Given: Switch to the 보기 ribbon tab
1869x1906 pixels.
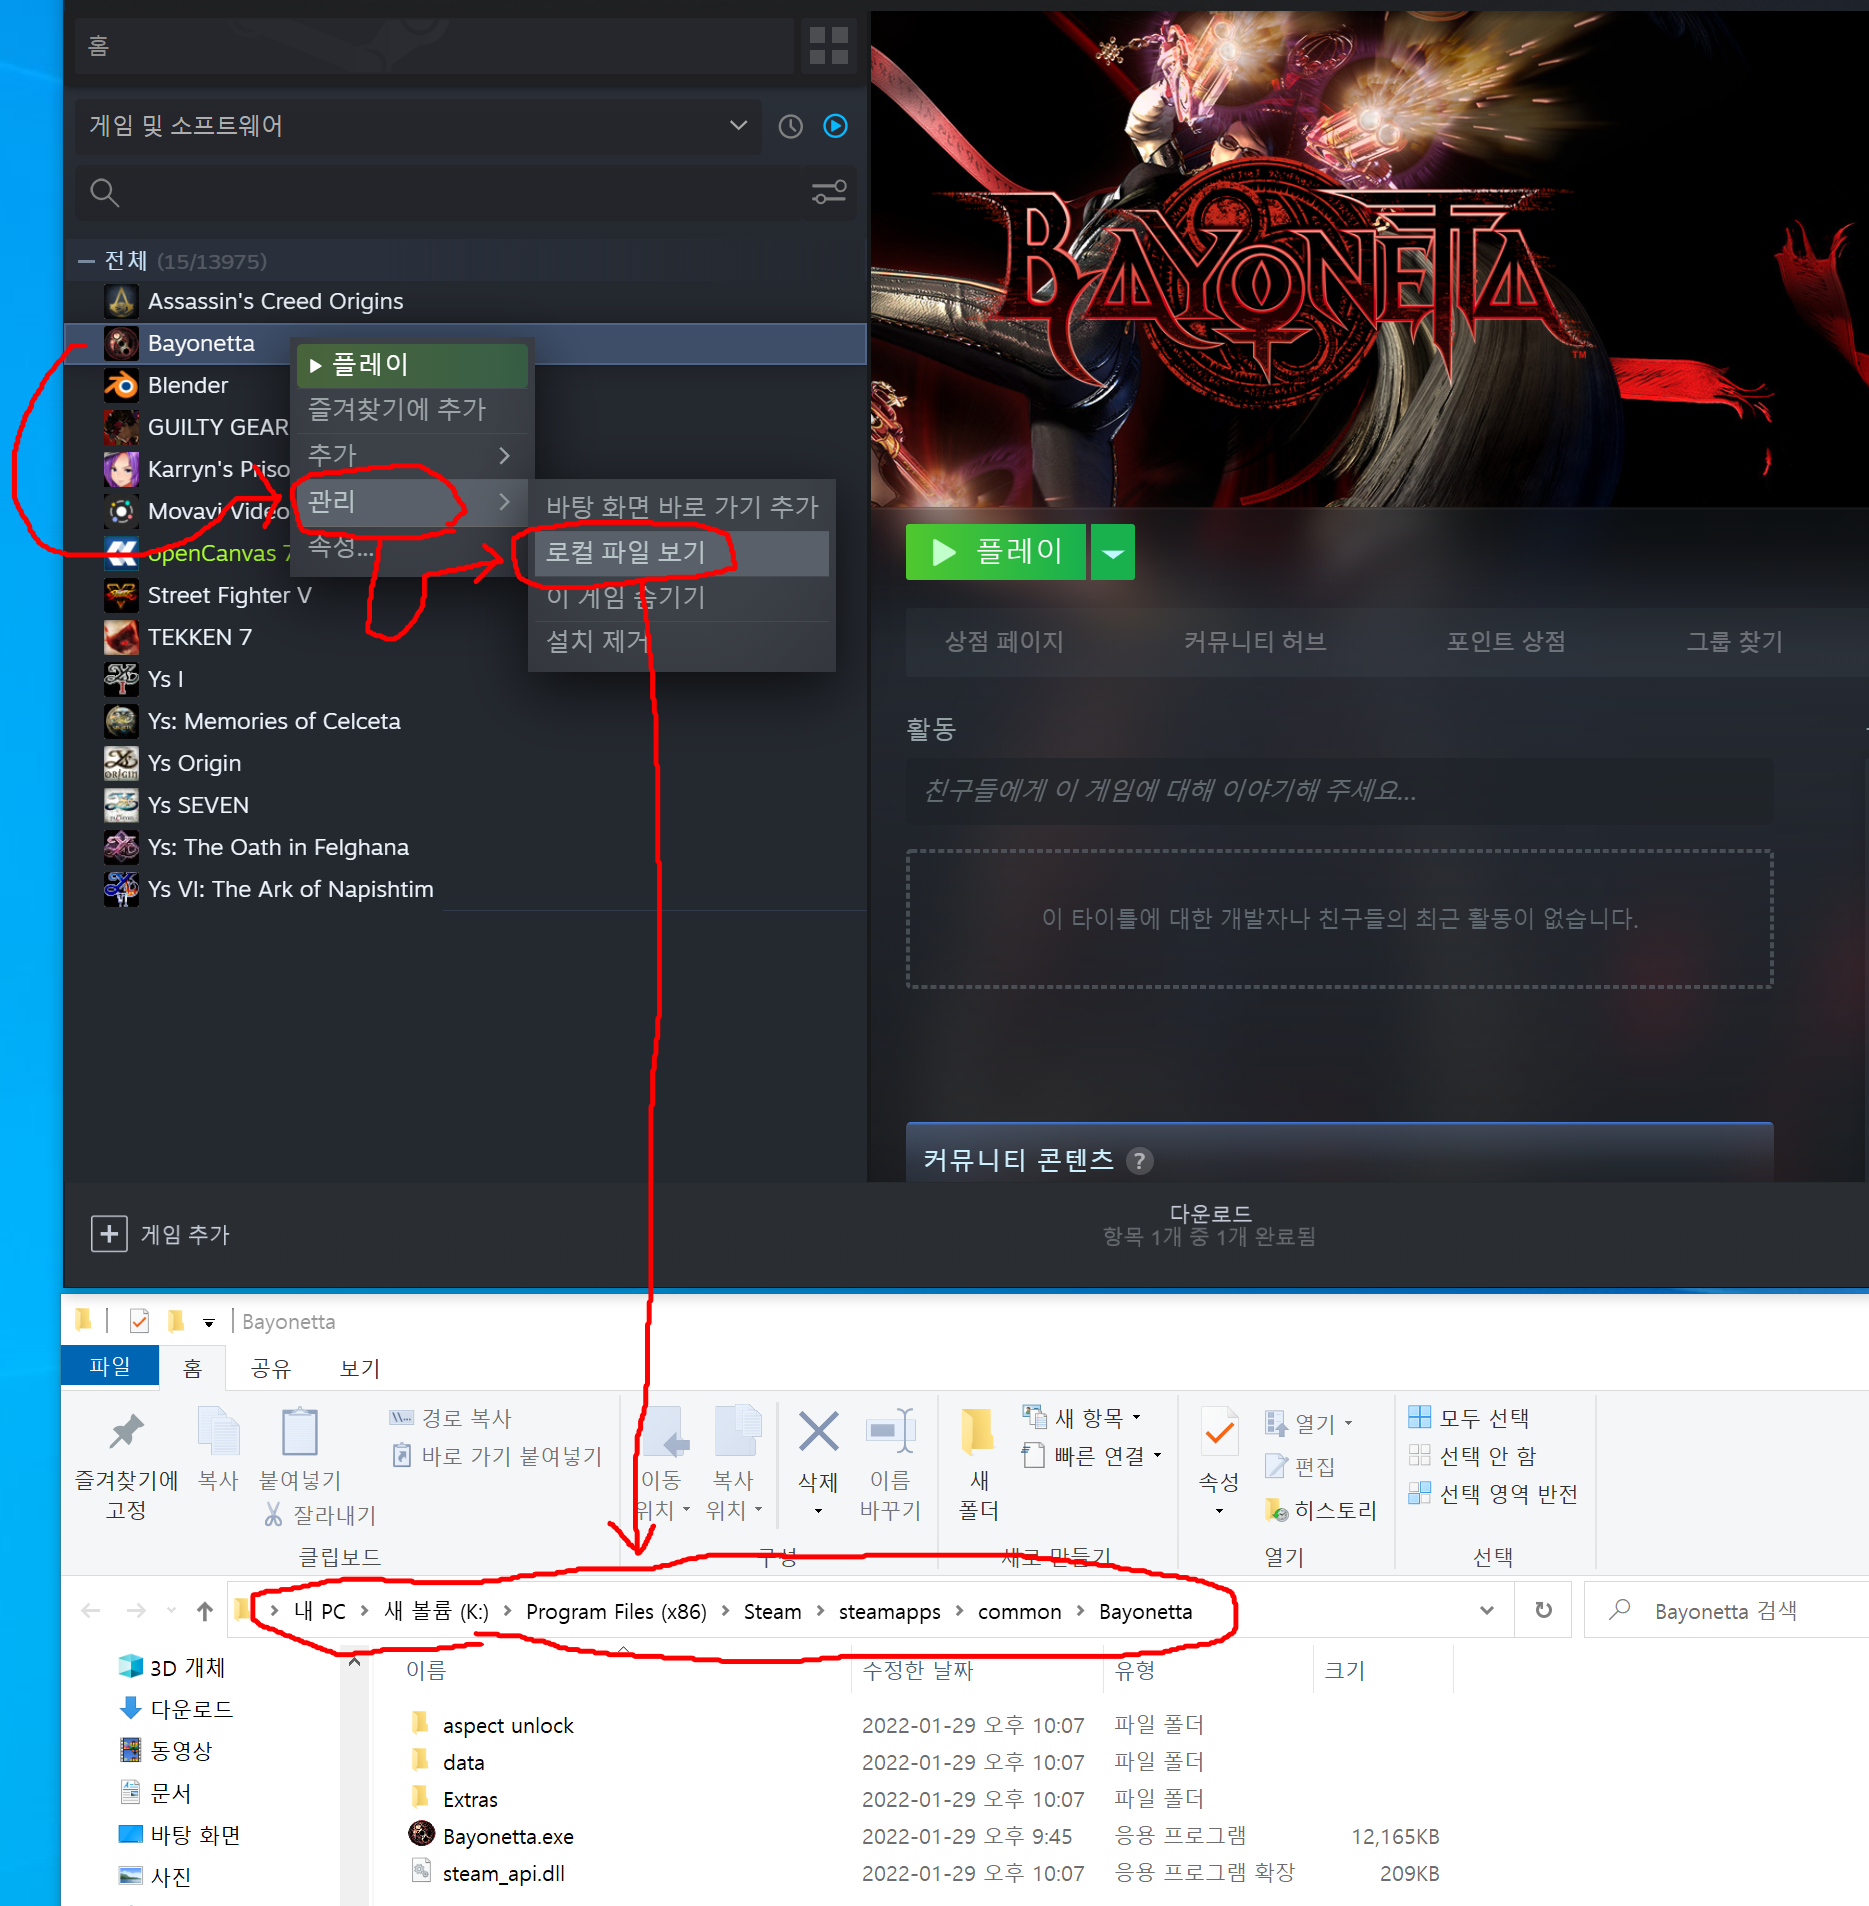Looking at the screenshot, I should coord(359,1368).
